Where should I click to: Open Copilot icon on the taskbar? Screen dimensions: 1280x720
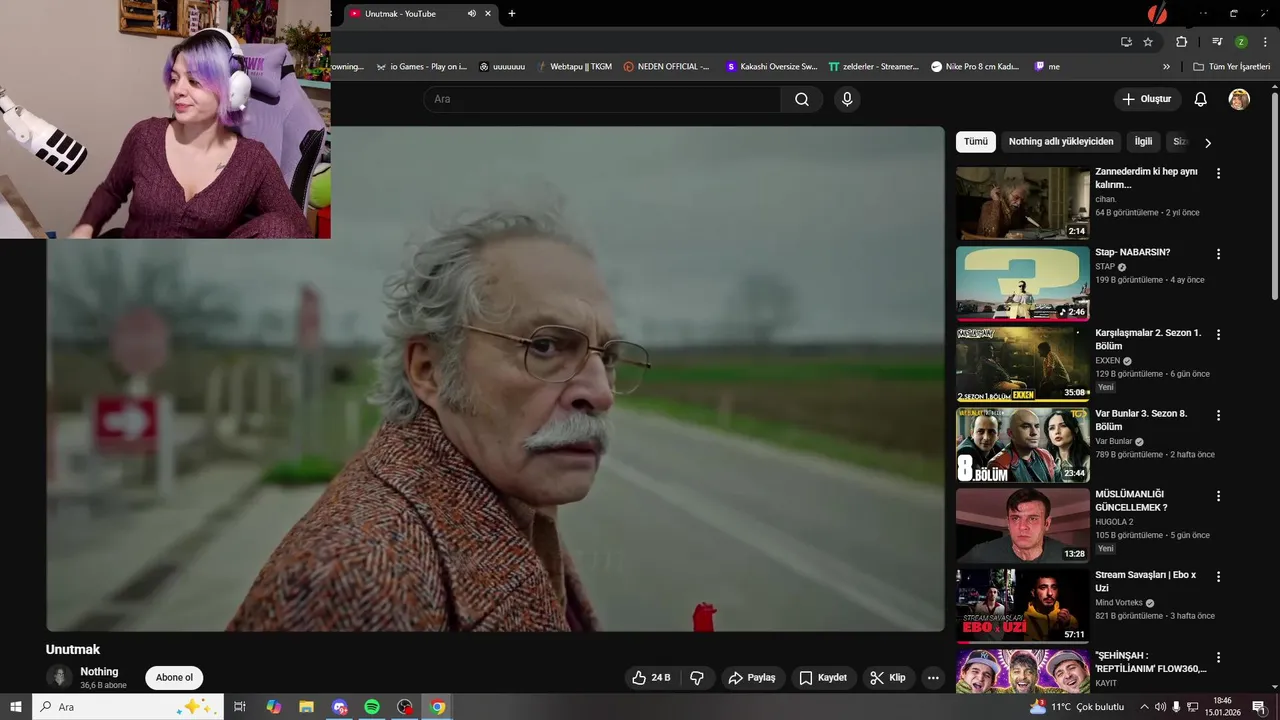click(x=274, y=707)
